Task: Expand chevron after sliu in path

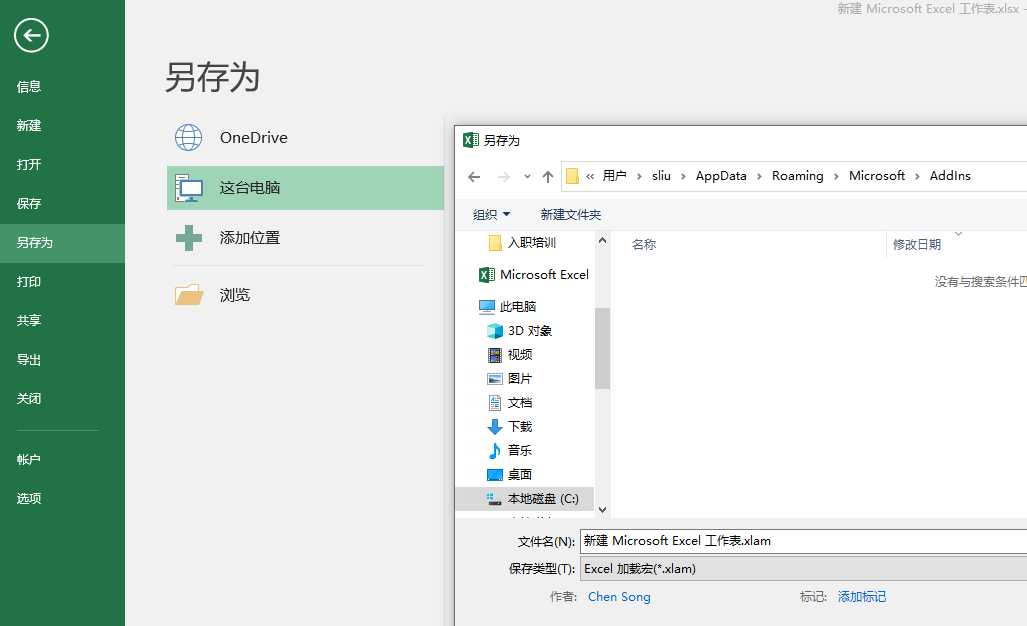Action: click(x=683, y=176)
